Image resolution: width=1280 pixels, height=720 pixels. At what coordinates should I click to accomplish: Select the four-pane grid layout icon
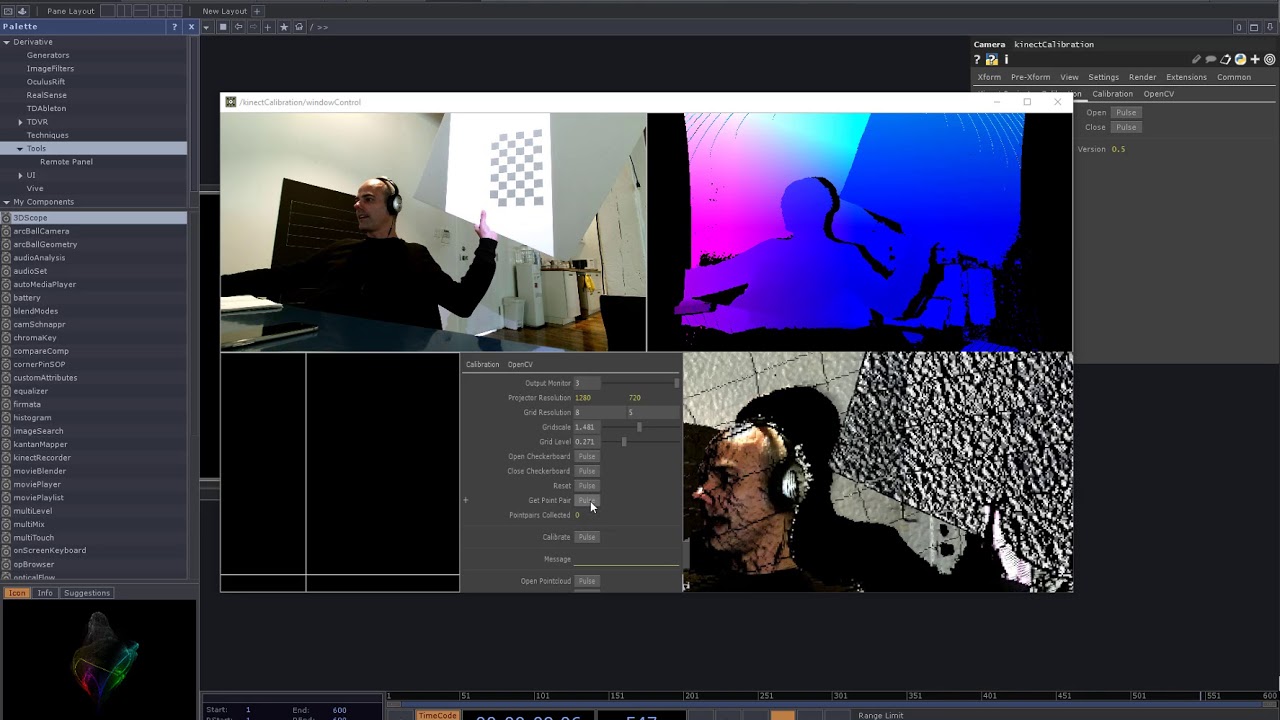point(176,11)
